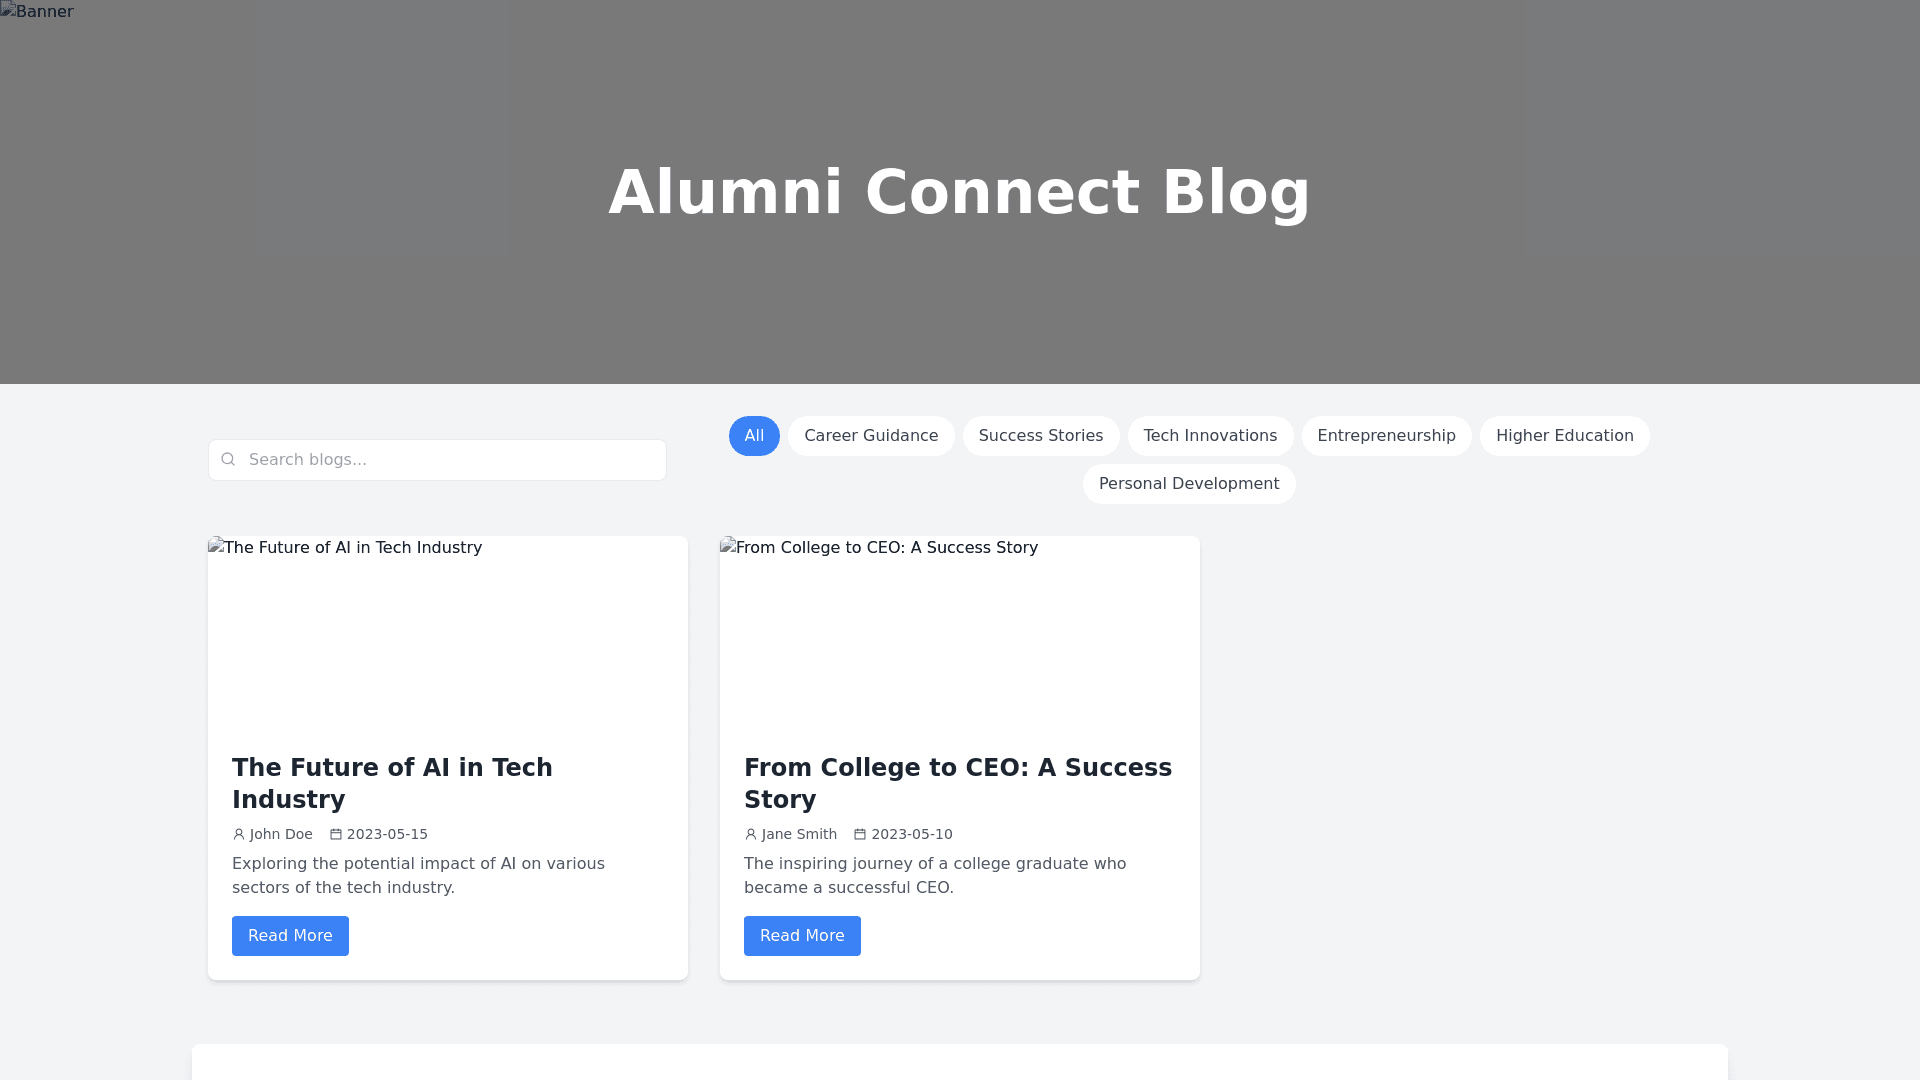Read more about the AI article

point(290,936)
